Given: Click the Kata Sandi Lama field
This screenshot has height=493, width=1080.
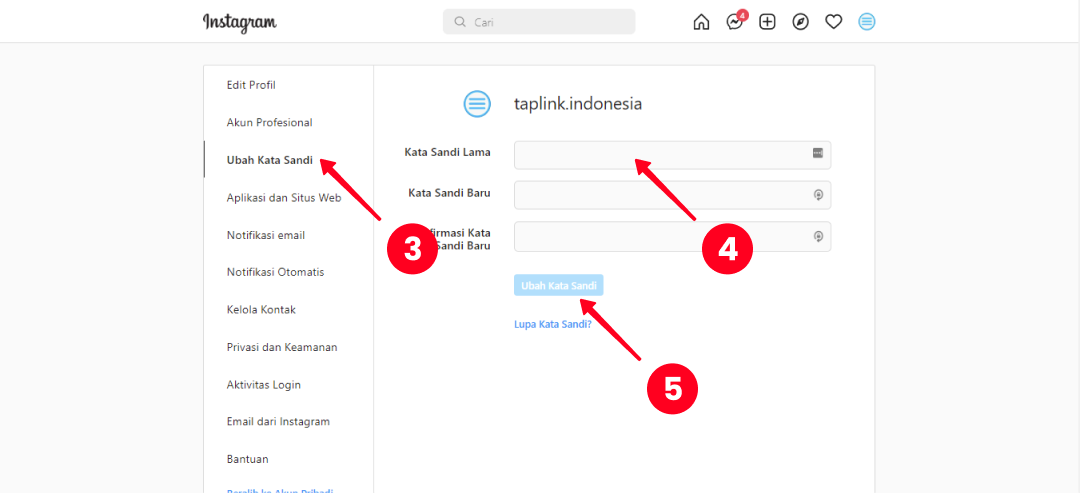Looking at the screenshot, I should click(x=672, y=155).
